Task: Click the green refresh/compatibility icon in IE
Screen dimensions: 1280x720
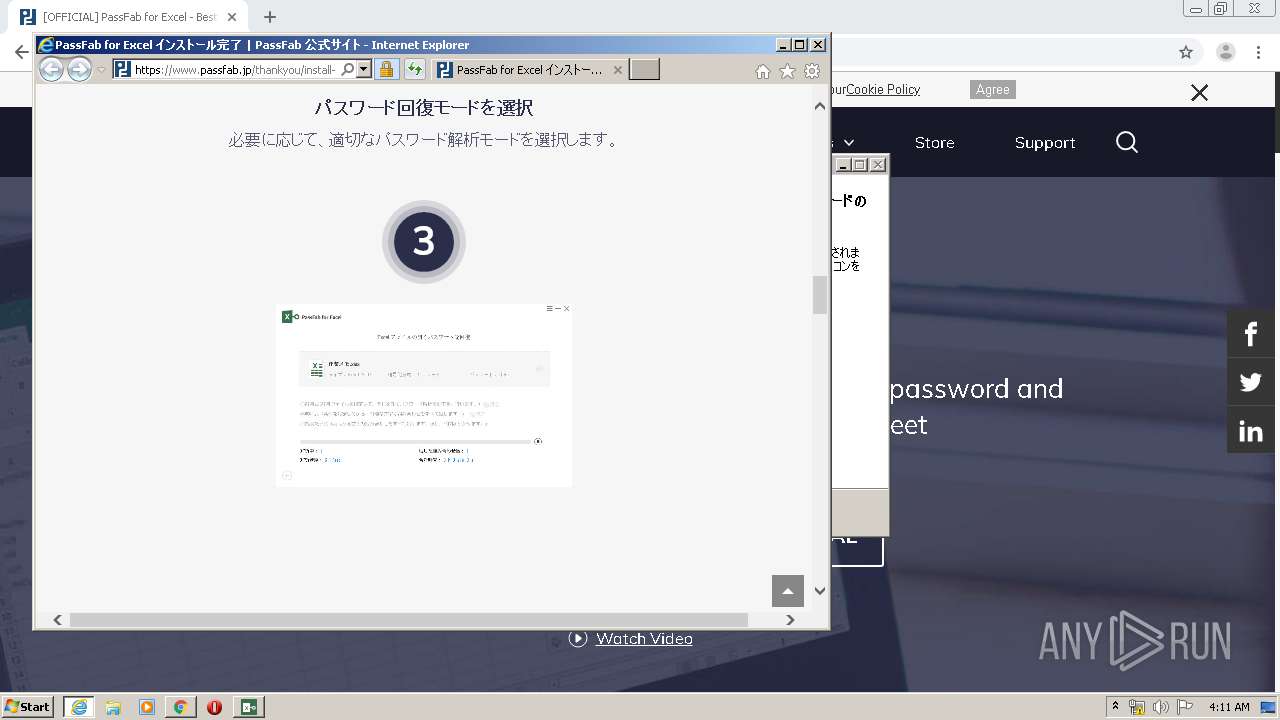Action: point(415,69)
